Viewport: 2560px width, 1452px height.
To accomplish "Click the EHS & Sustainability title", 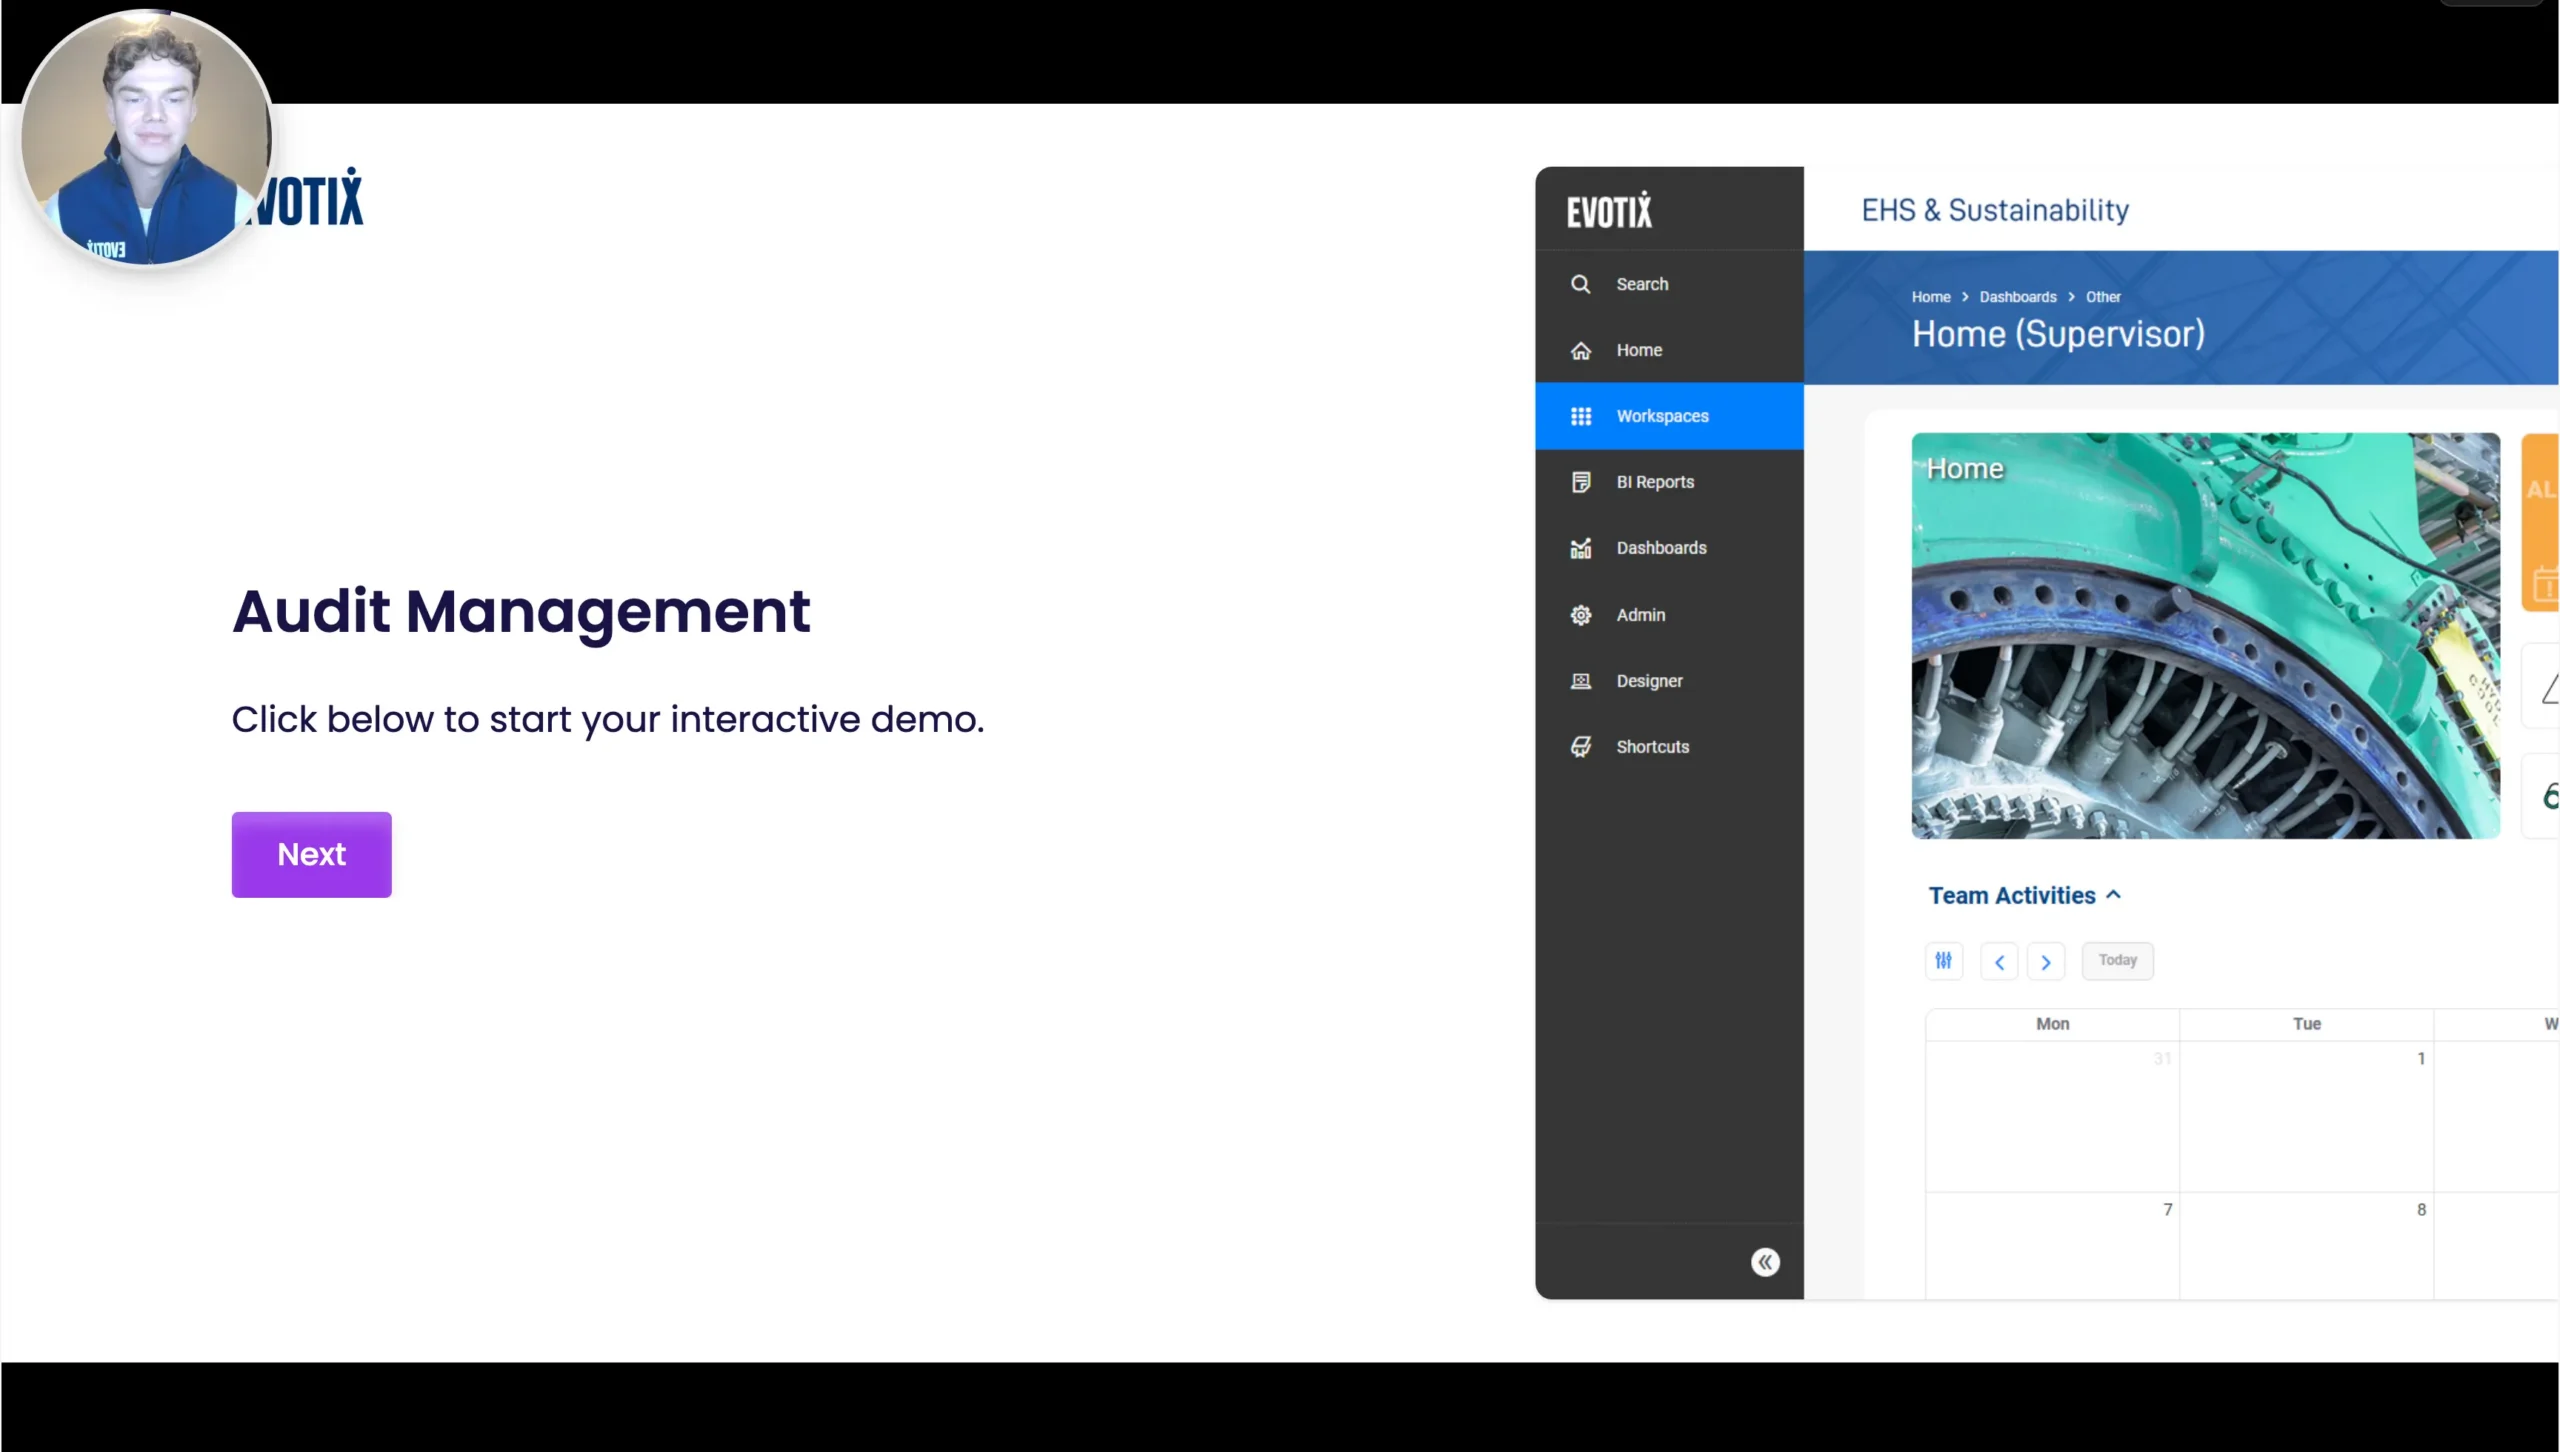I will (1994, 210).
